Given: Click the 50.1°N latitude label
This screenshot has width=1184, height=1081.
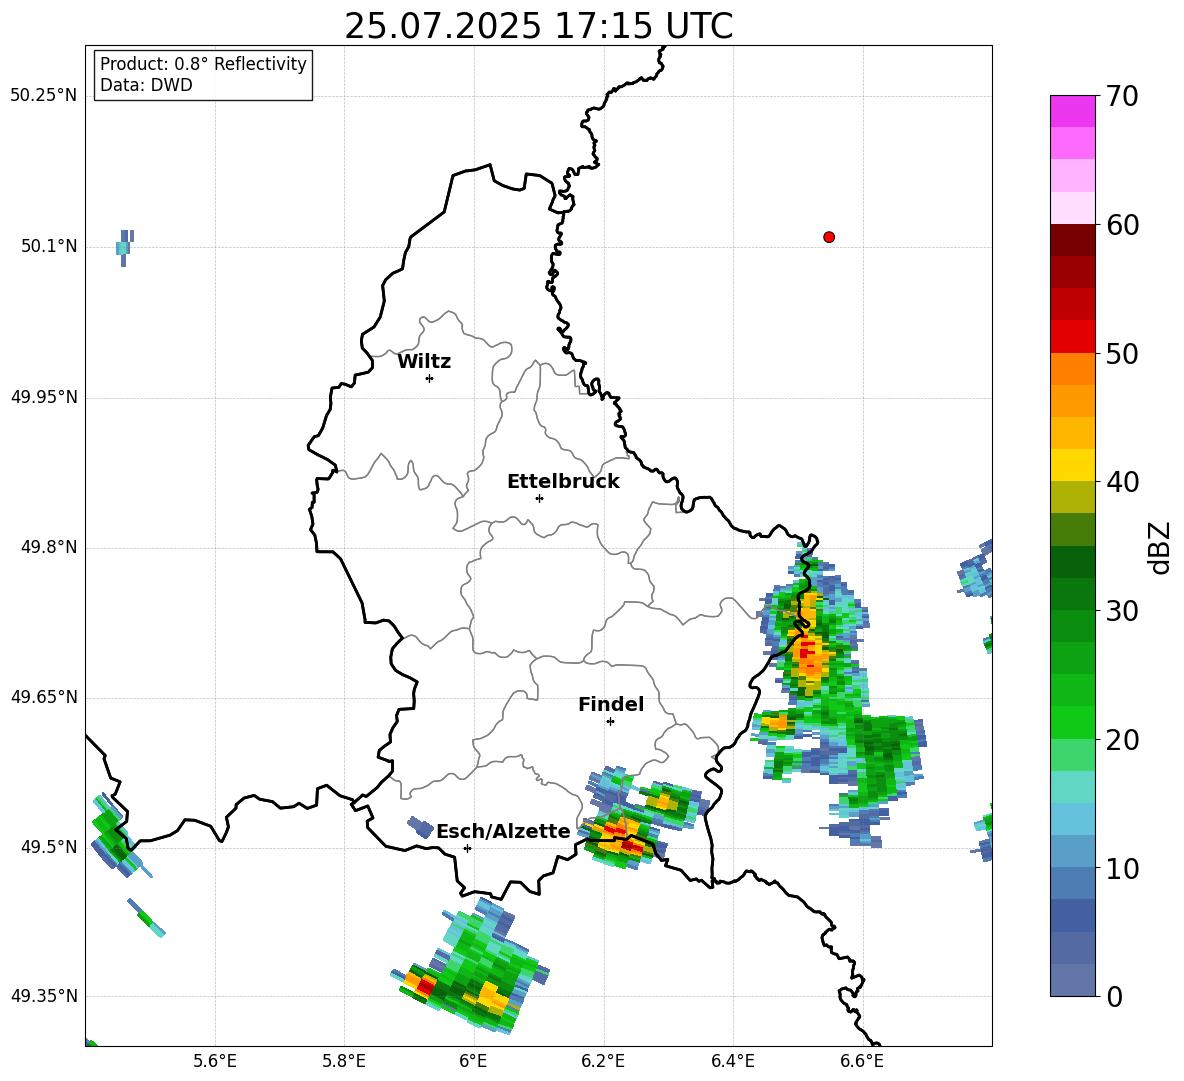Looking at the screenshot, I should click(x=49, y=246).
